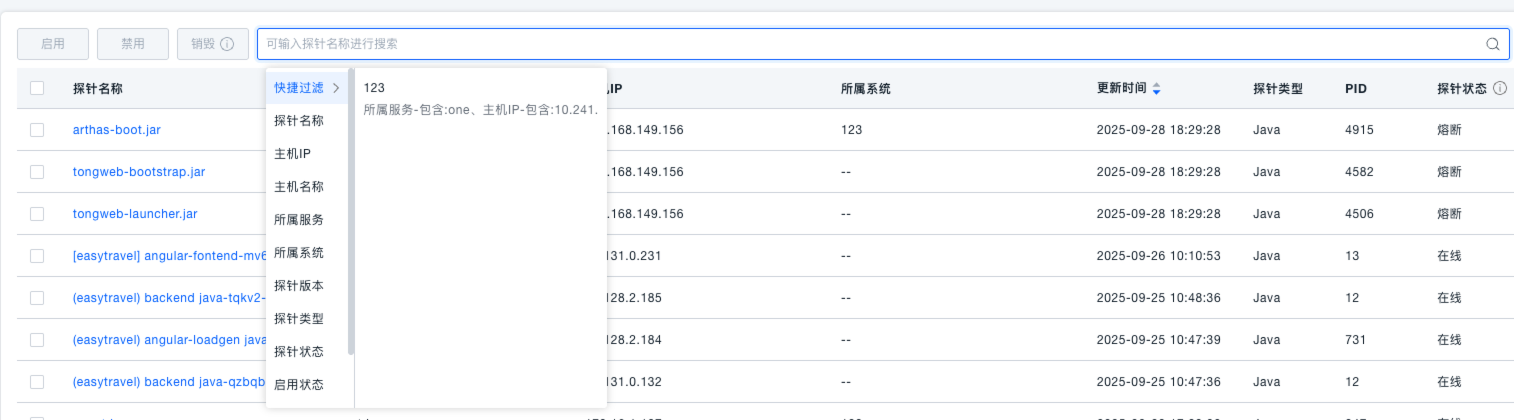Image resolution: width=1514 pixels, height=420 pixels.
Task: Toggle the select-all header checkbox
Action: pos(37,88)
